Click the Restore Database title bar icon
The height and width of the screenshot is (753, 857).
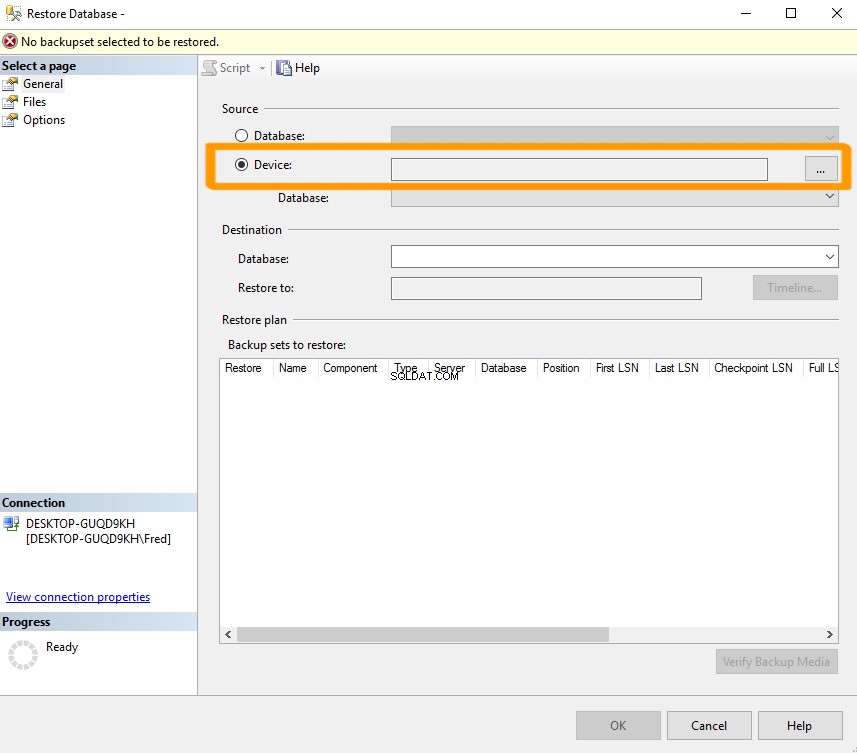[13, 13]
